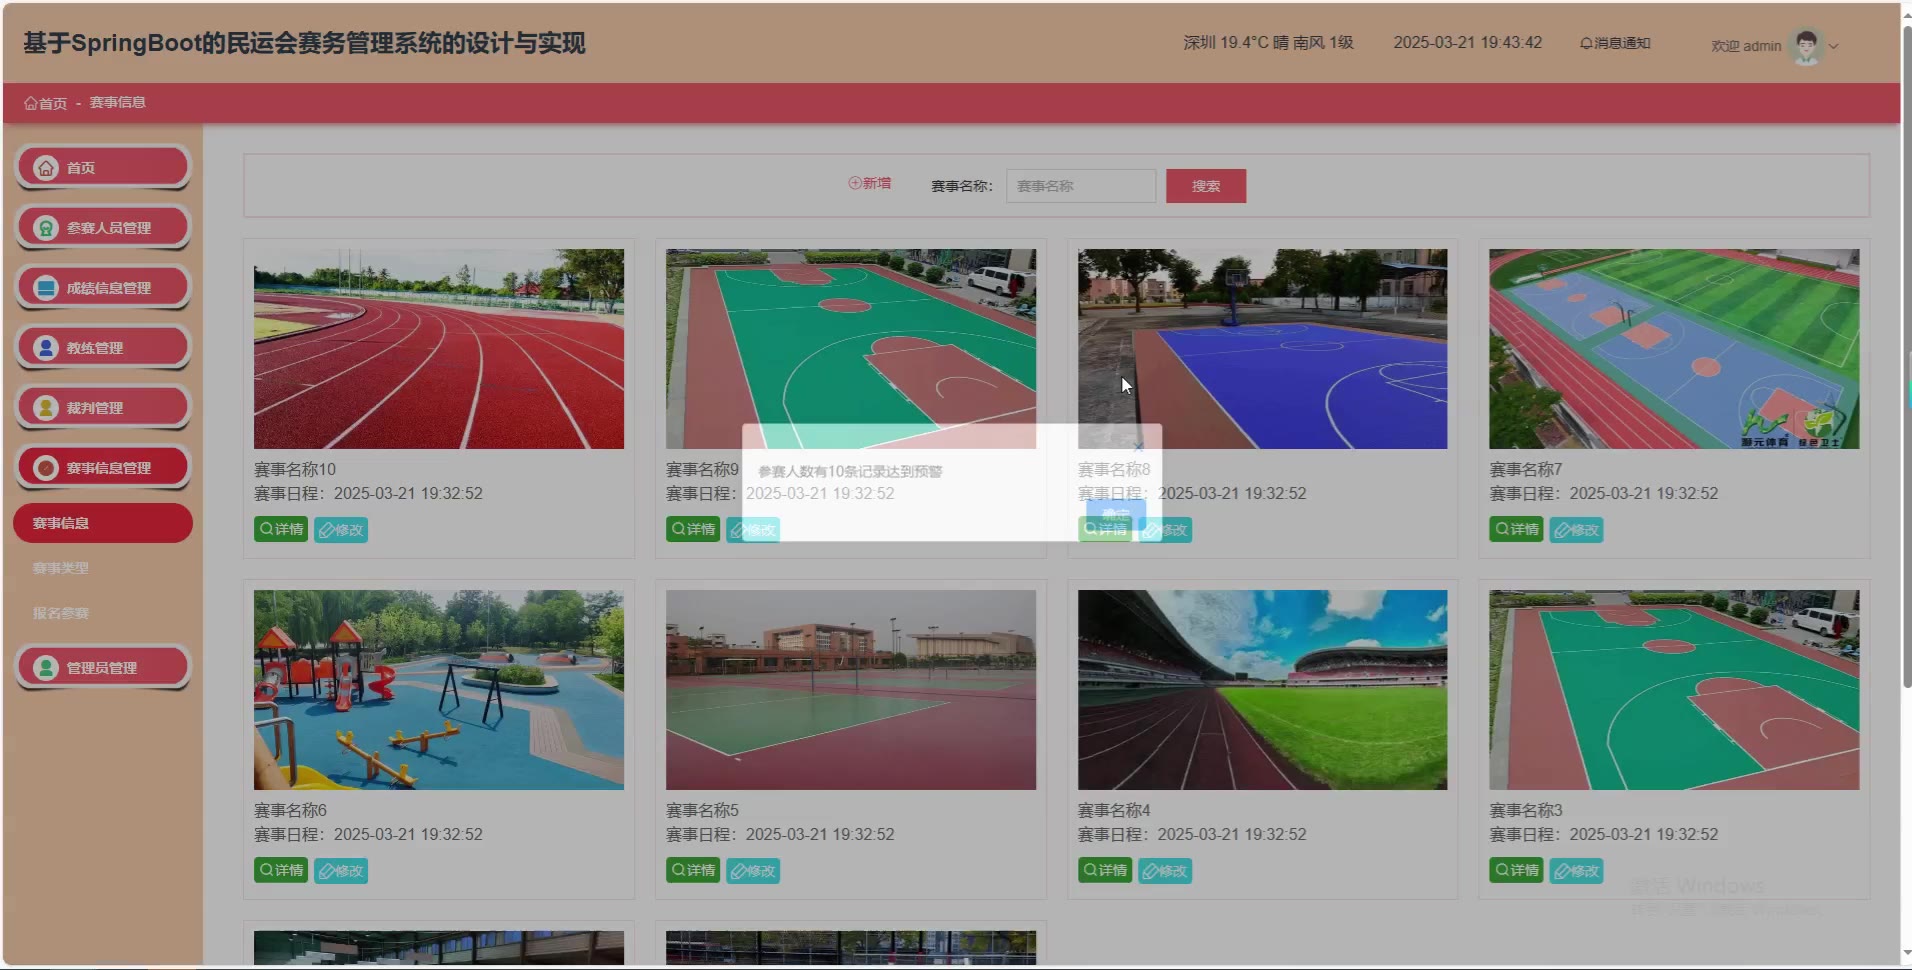This screenshot has height=970, width=1912.
Task: View 详情 for 赛事名称7
Action: point(1516,529)
